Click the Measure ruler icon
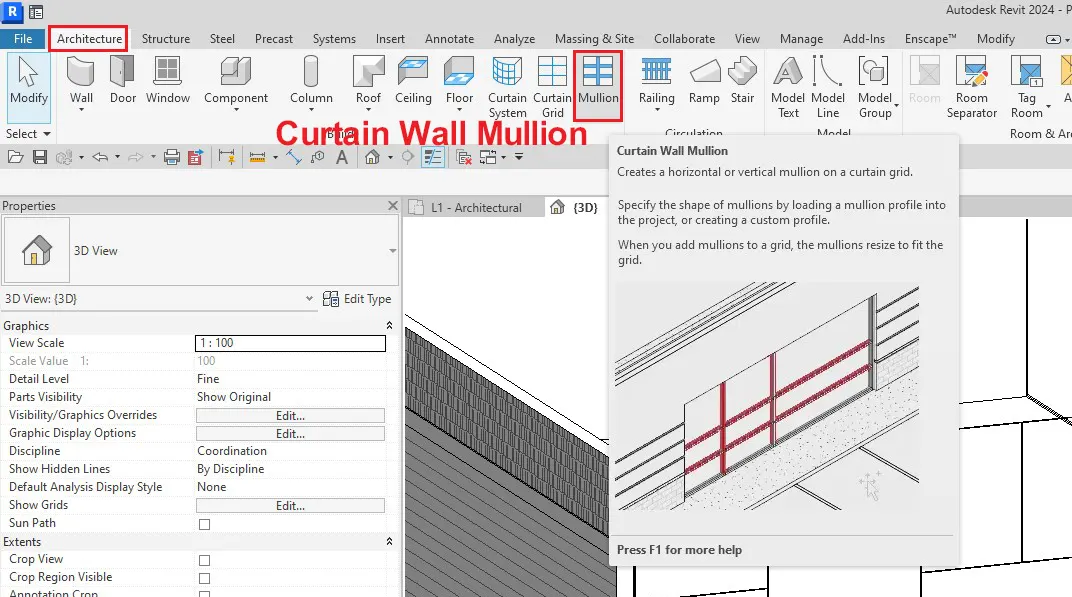 coord(257,157)
